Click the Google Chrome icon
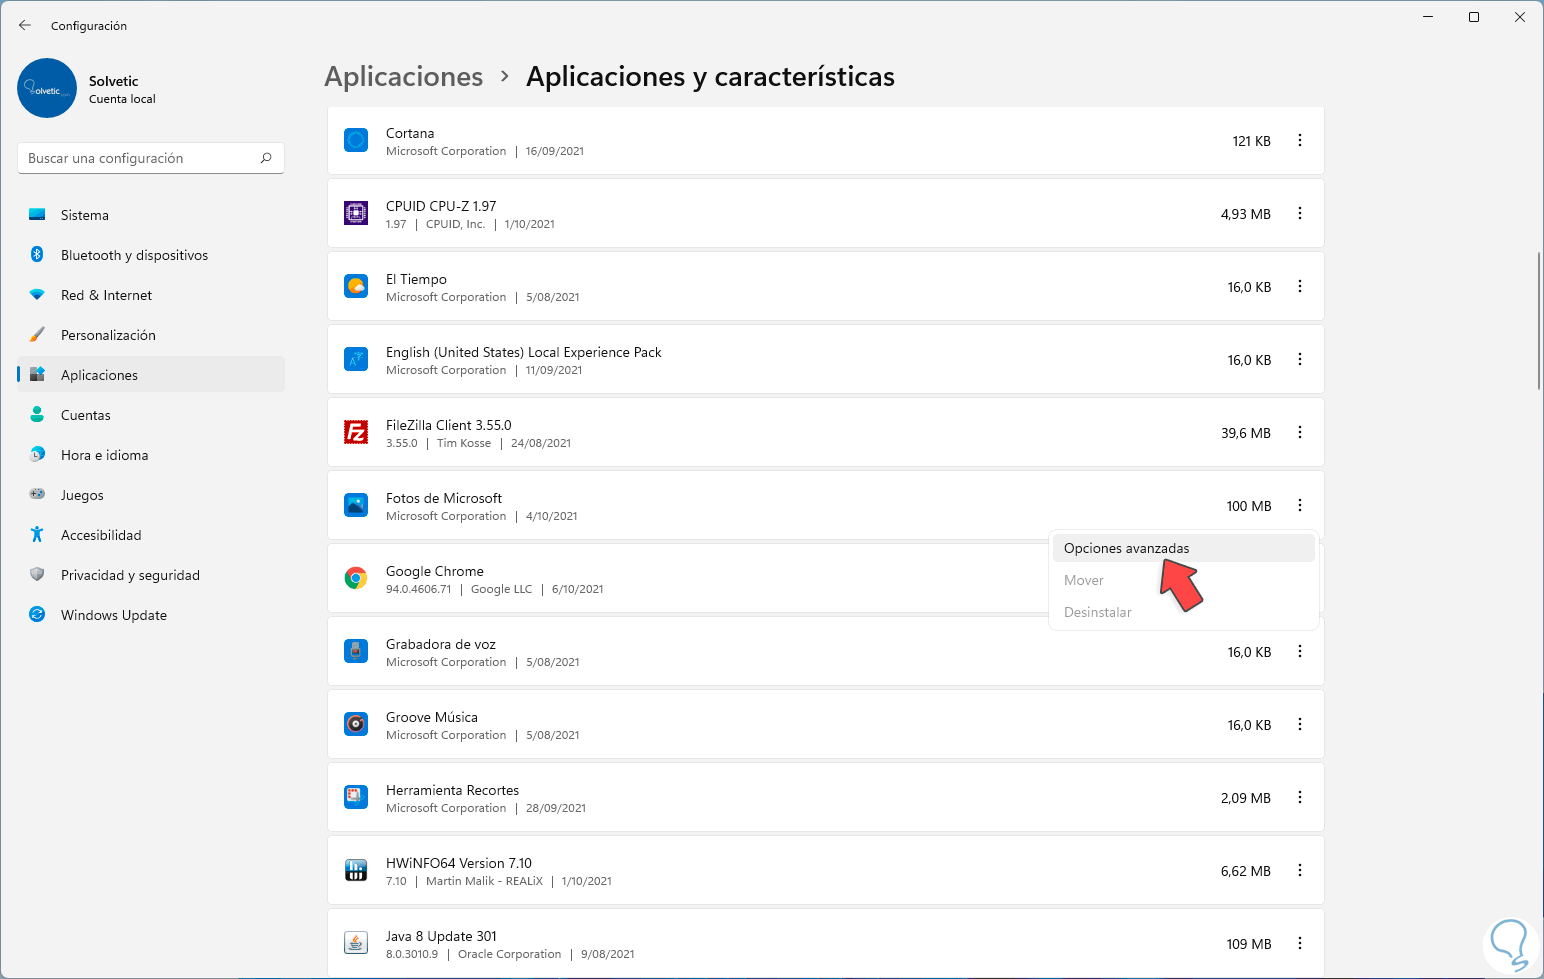Viewport: 1544px width, 979px height. click(x=356, y=578)
